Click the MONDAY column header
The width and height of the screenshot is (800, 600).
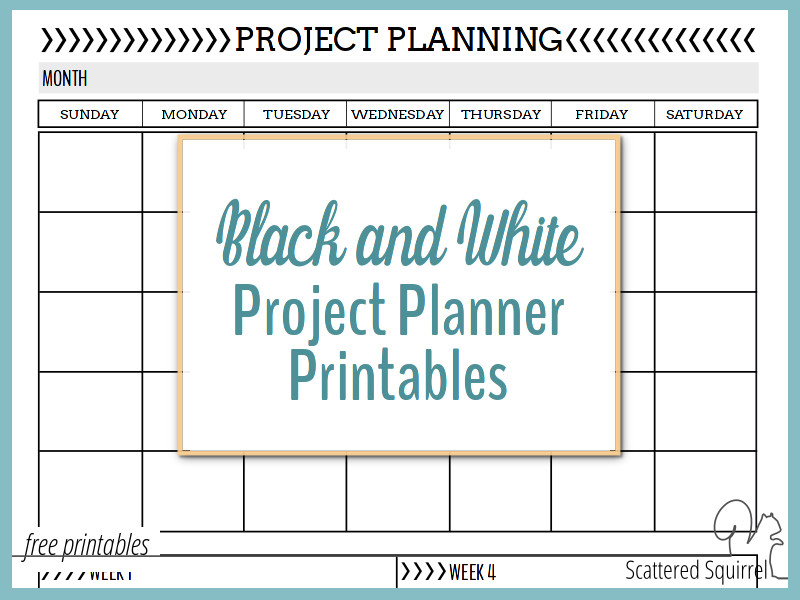[194, 114]
